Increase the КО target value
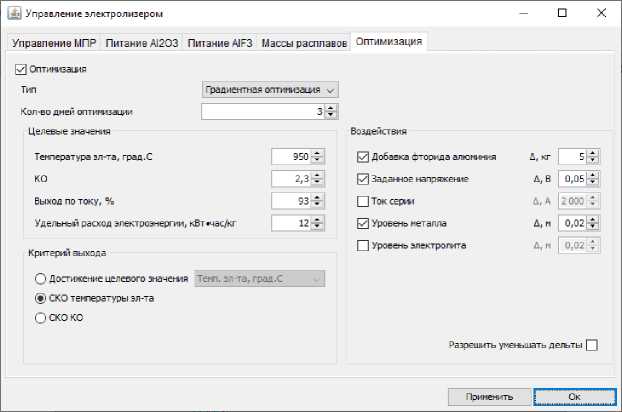Screen dimensions: 622x412 317,175
